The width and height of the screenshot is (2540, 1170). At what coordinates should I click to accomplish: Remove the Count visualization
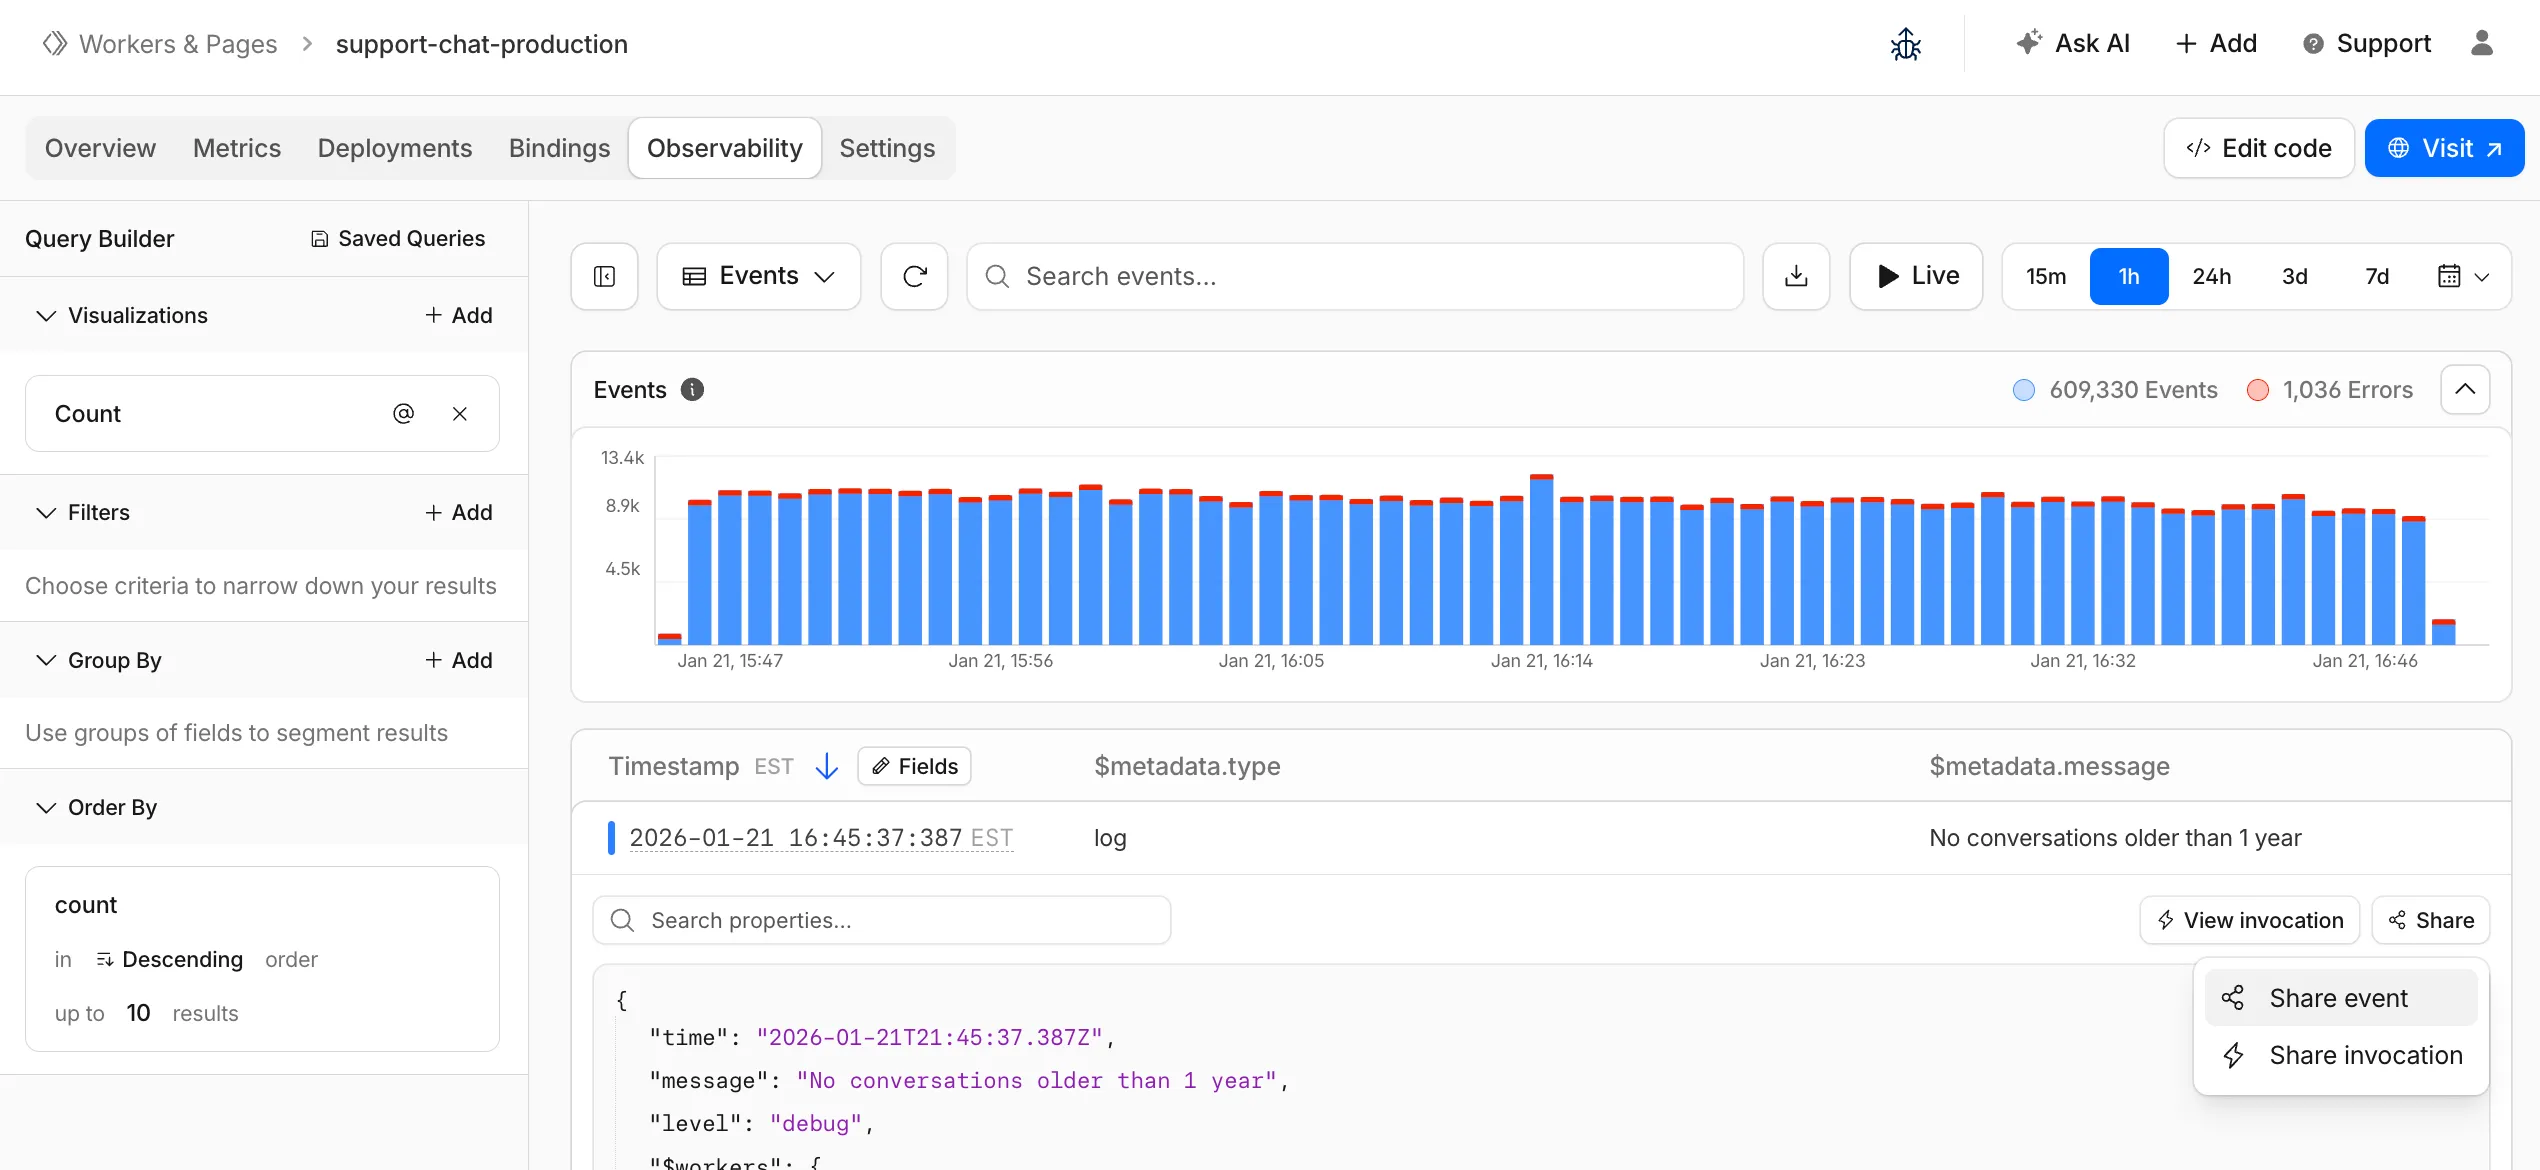point(460,412)
